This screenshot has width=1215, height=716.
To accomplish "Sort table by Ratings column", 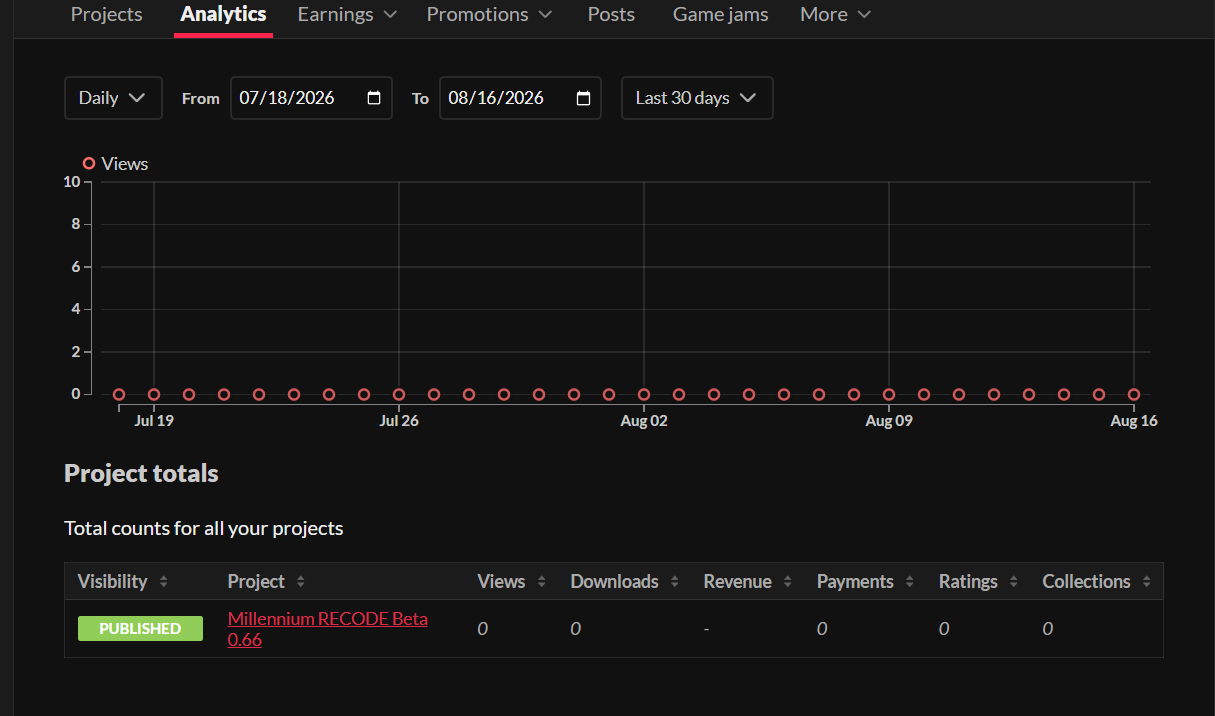I will click(979, 581).
